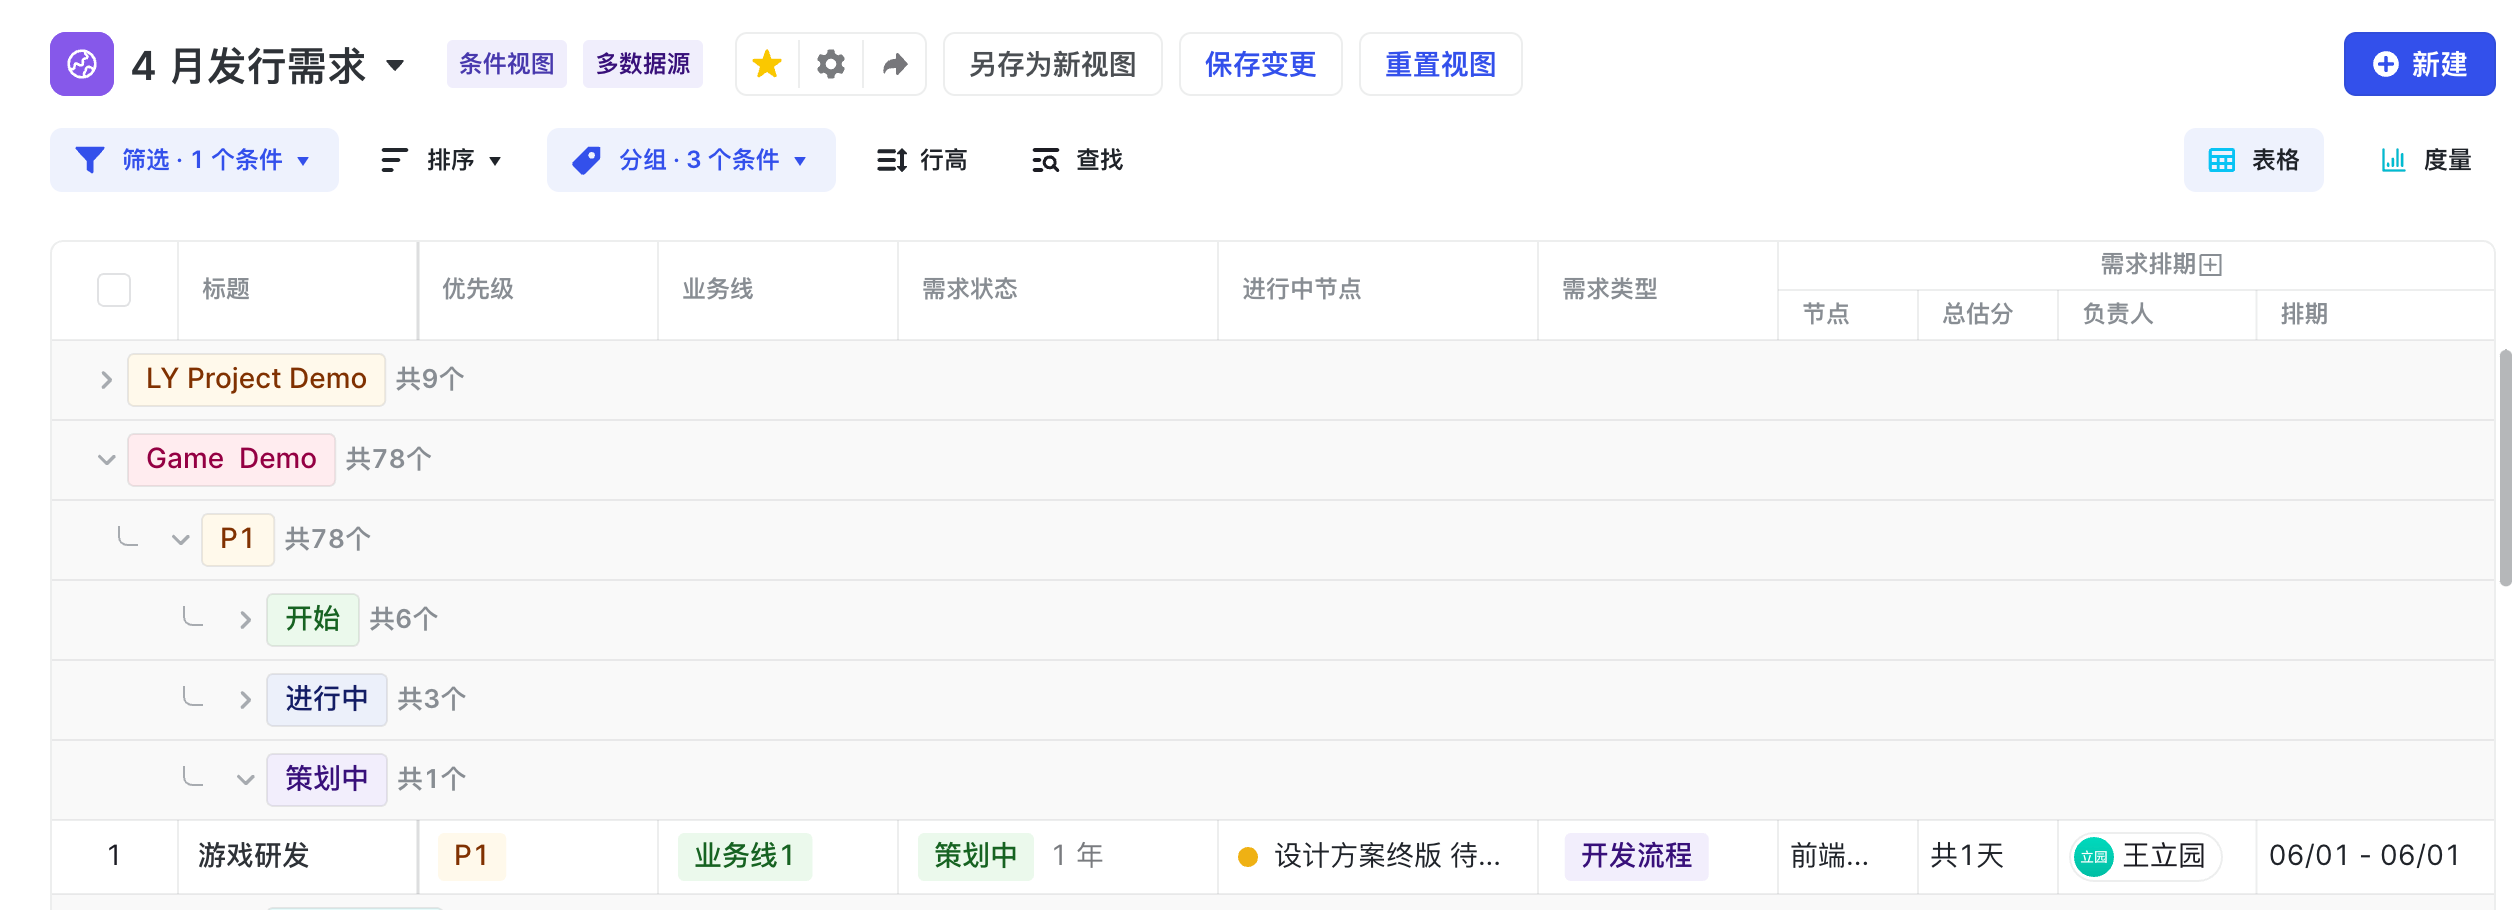
Task: Open the 分组 grouping dropdown
Action: coord(690,160)
